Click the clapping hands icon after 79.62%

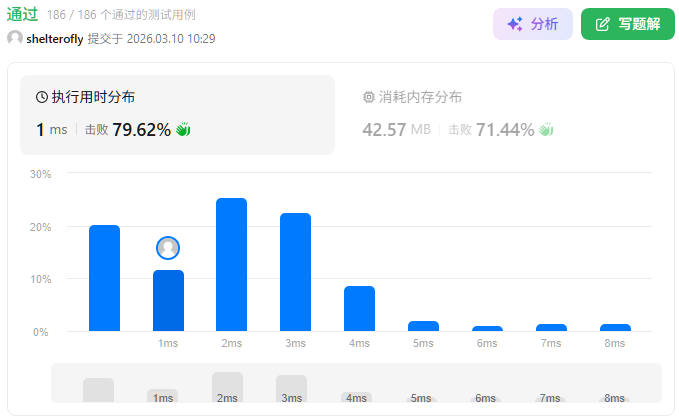(183, 130)
